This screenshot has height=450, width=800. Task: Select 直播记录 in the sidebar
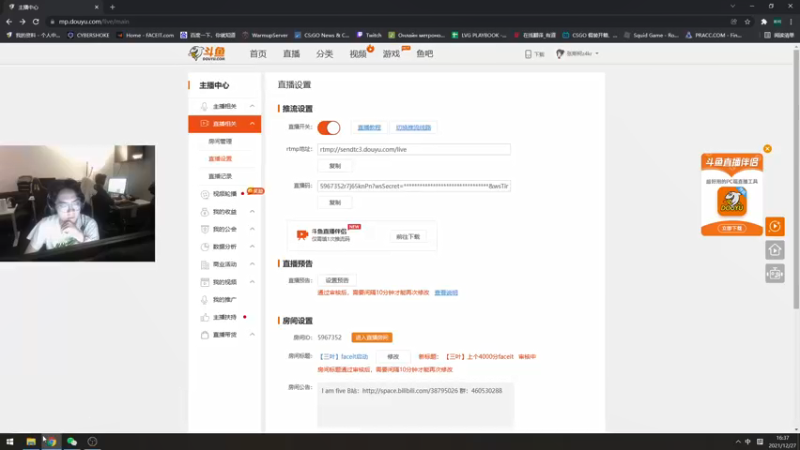click(x=220, y=176)
